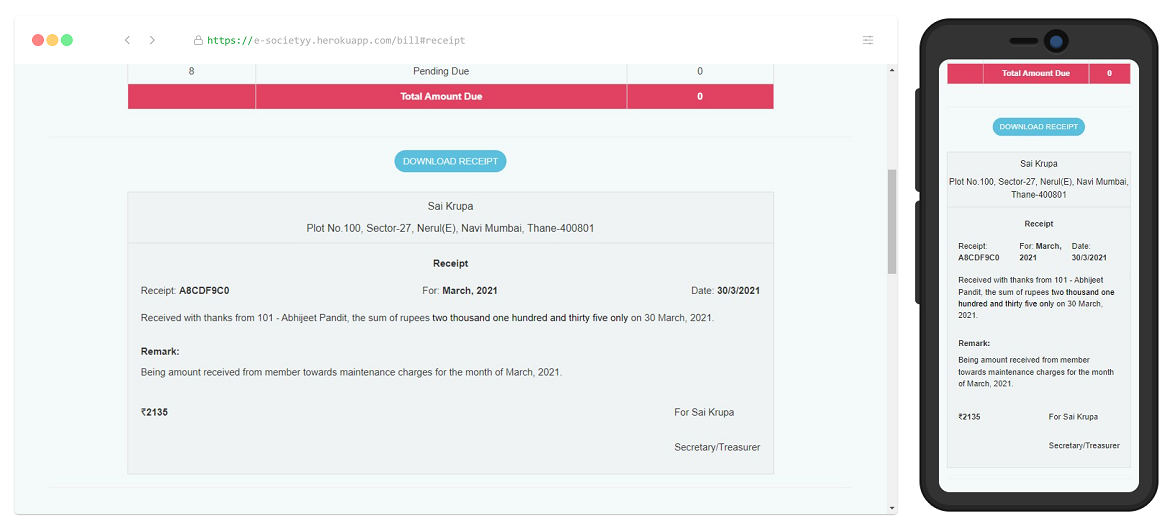Tap 'Remark:' label on phone preview
Screen dimensions: 1172x528
[x=974, y=343]
